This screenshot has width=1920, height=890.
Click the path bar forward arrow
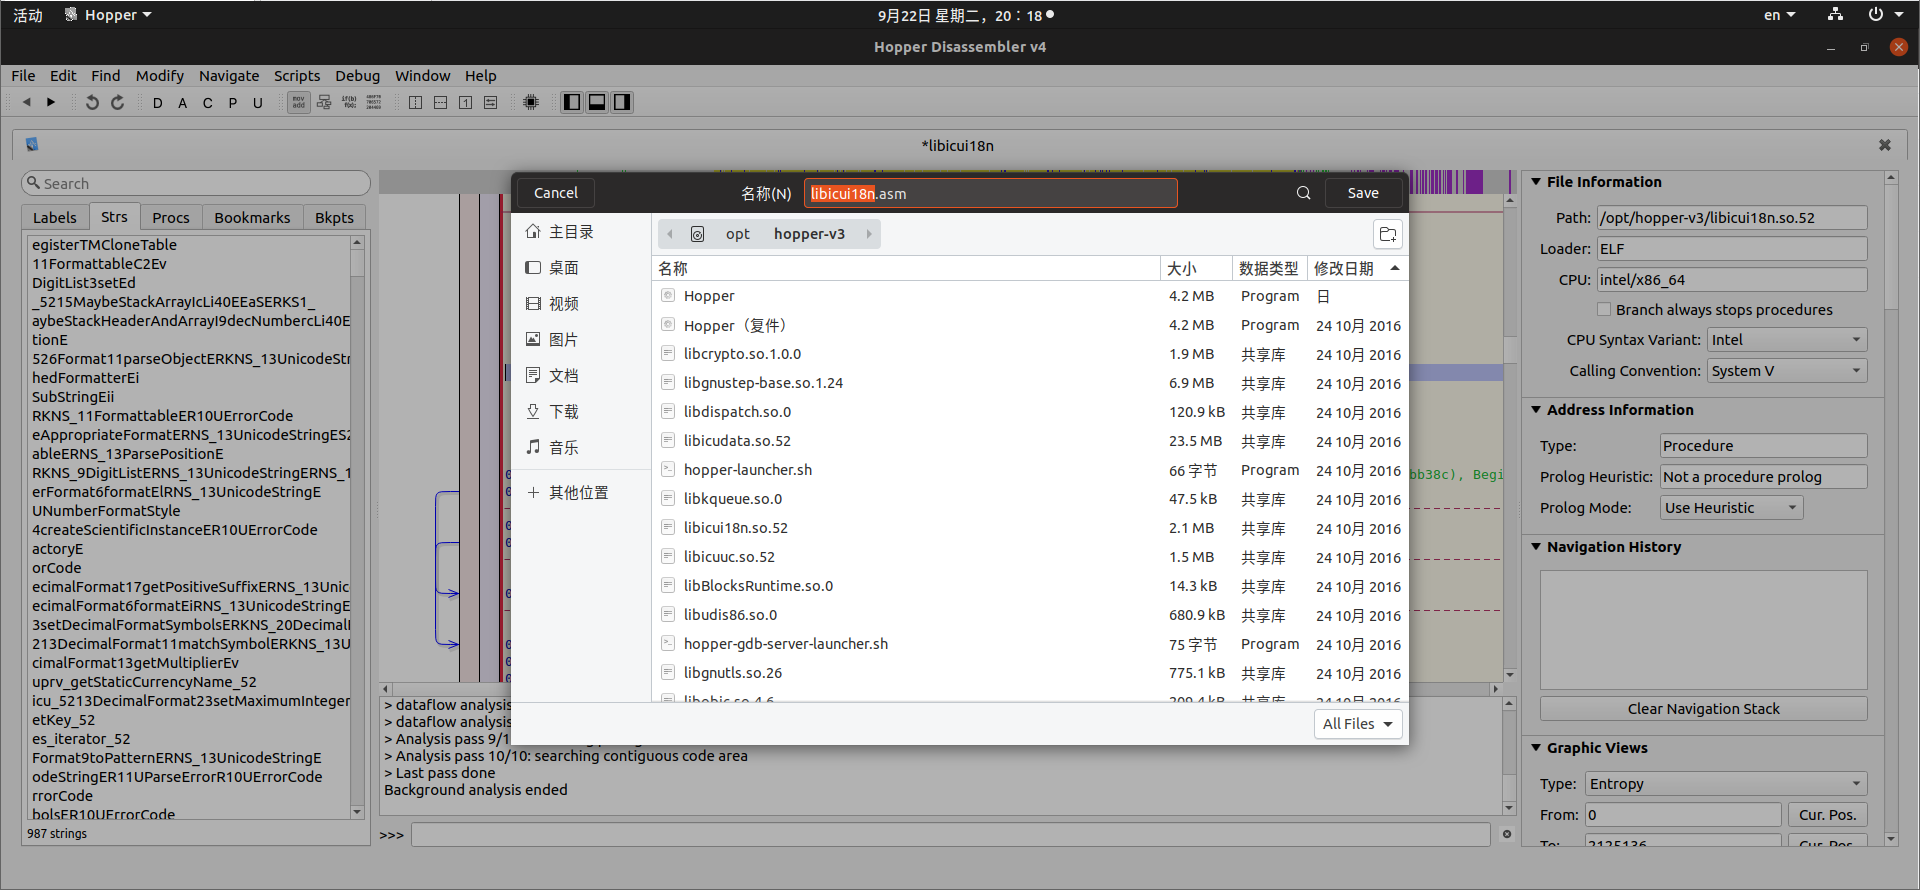coord(868,234)
